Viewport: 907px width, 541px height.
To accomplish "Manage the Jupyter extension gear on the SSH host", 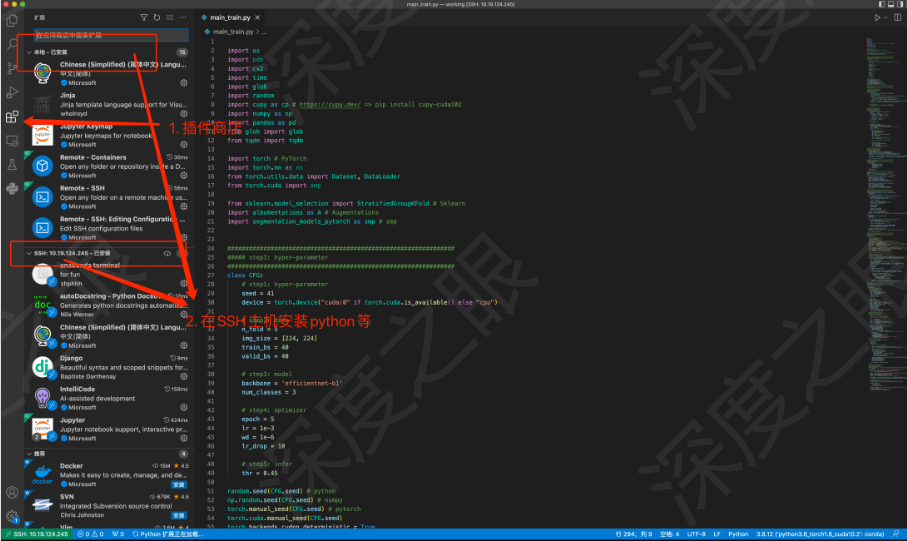I will tap(183, 438).
